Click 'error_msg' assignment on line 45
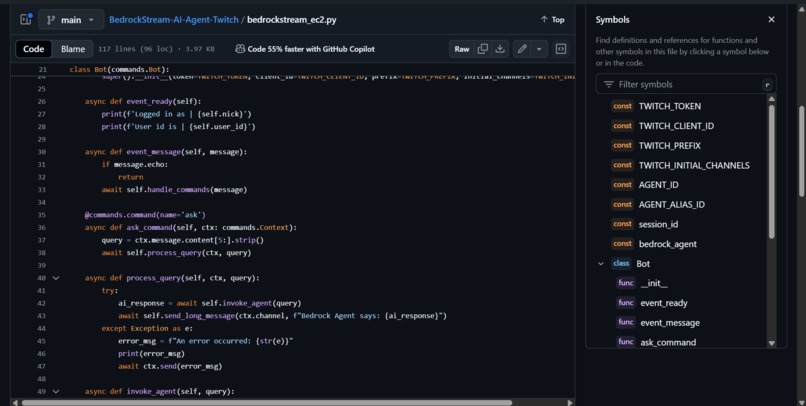Image resolution: width=806 pixels, height=406 pixels. [139, 341]
